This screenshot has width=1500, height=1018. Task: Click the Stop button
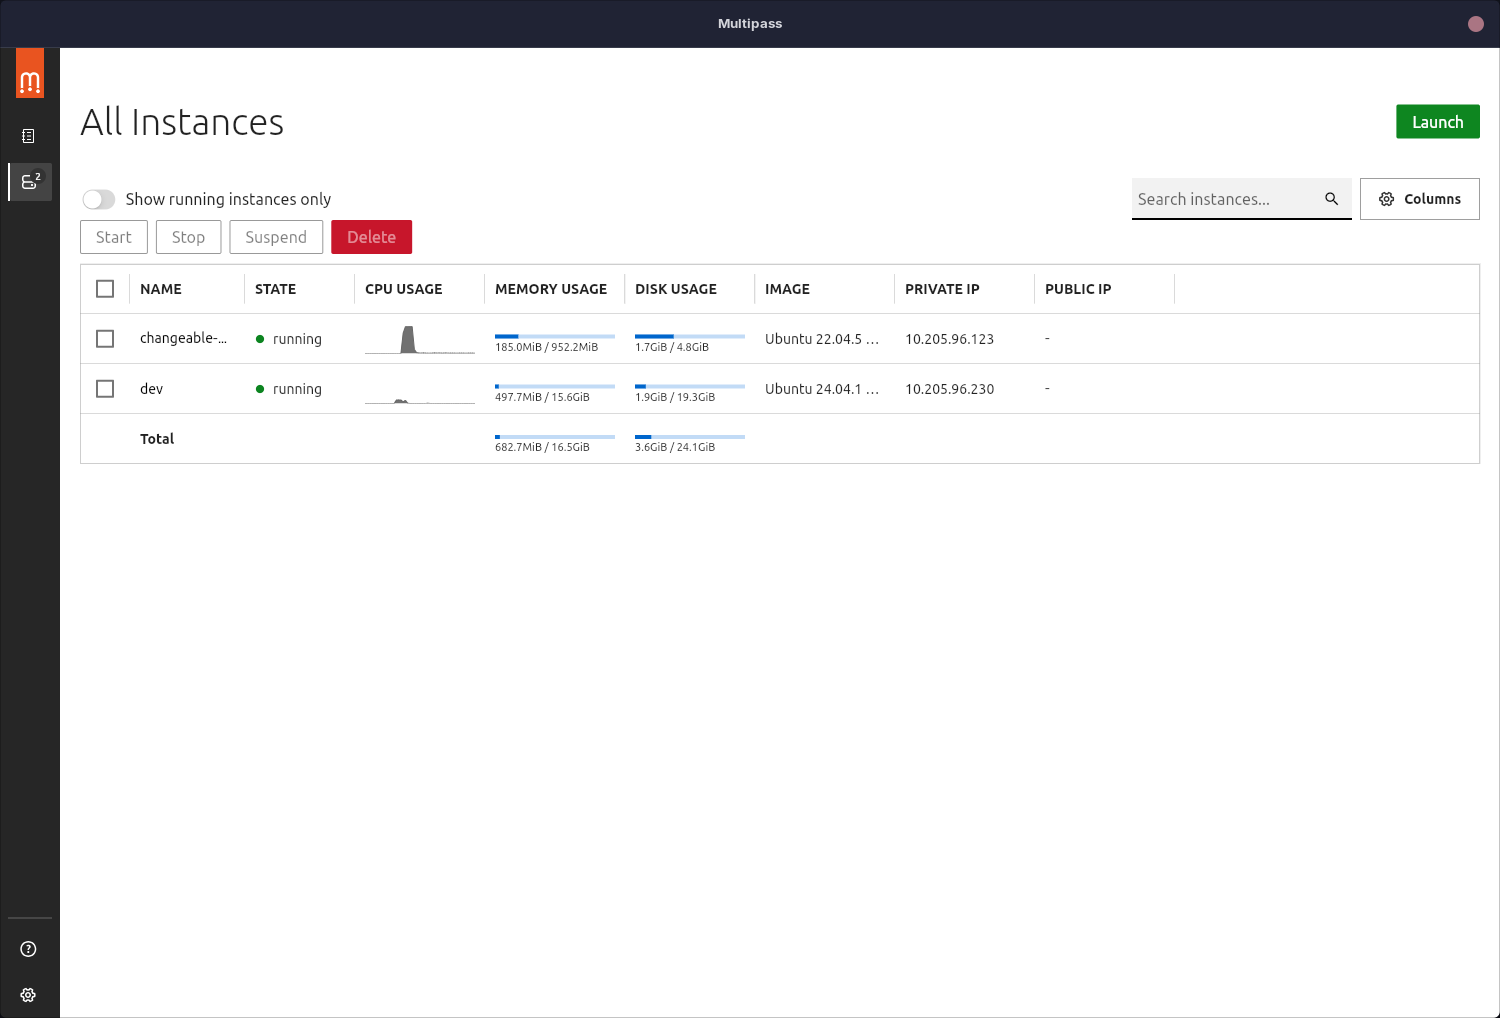pyautogui.click(x=188, y=237)
